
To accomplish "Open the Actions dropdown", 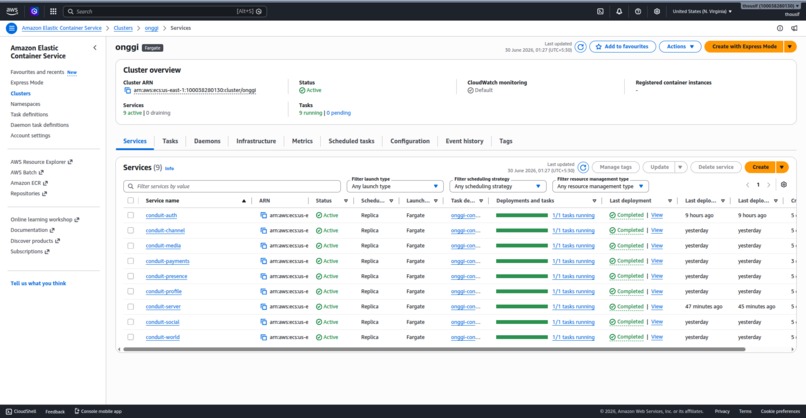I will [680, 47].
